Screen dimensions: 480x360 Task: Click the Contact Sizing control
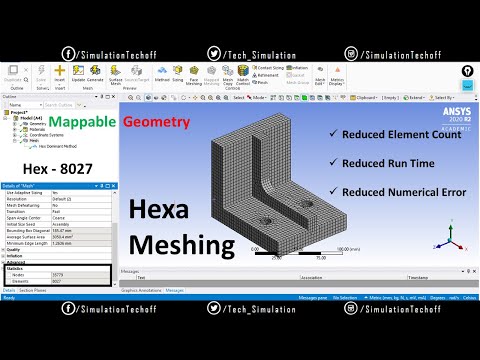pos(268,68)
